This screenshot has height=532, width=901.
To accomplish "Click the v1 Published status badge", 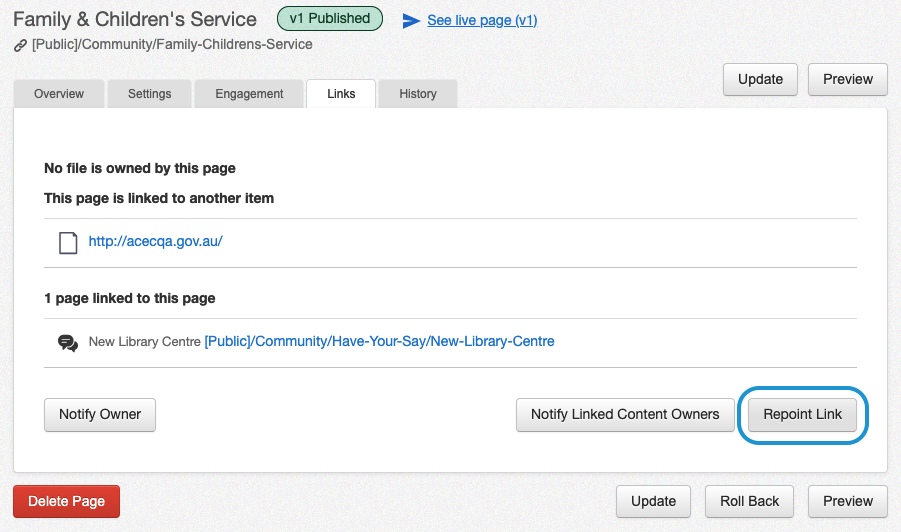I will (329, 19).
